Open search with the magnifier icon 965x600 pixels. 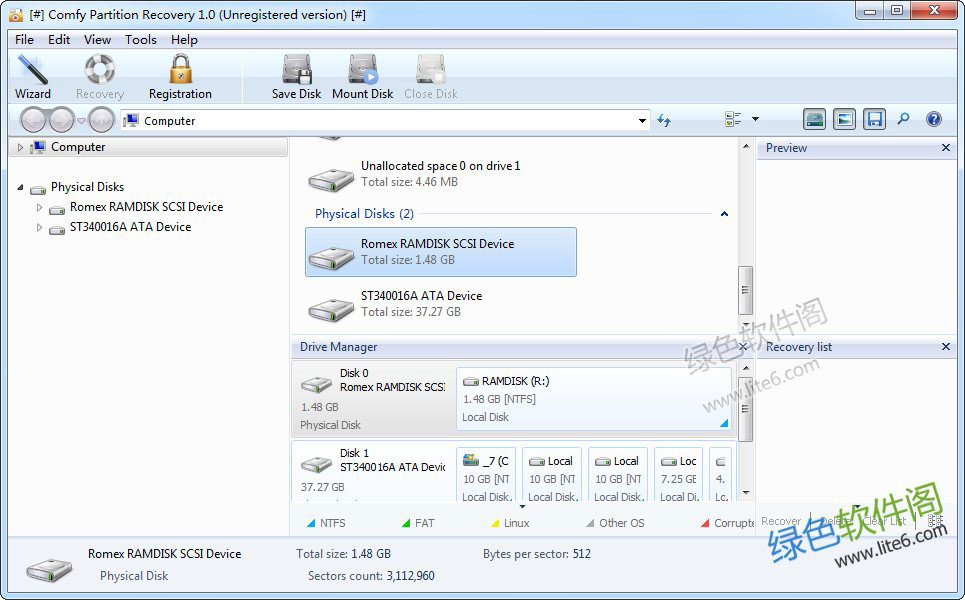click(x=903, y=119)
